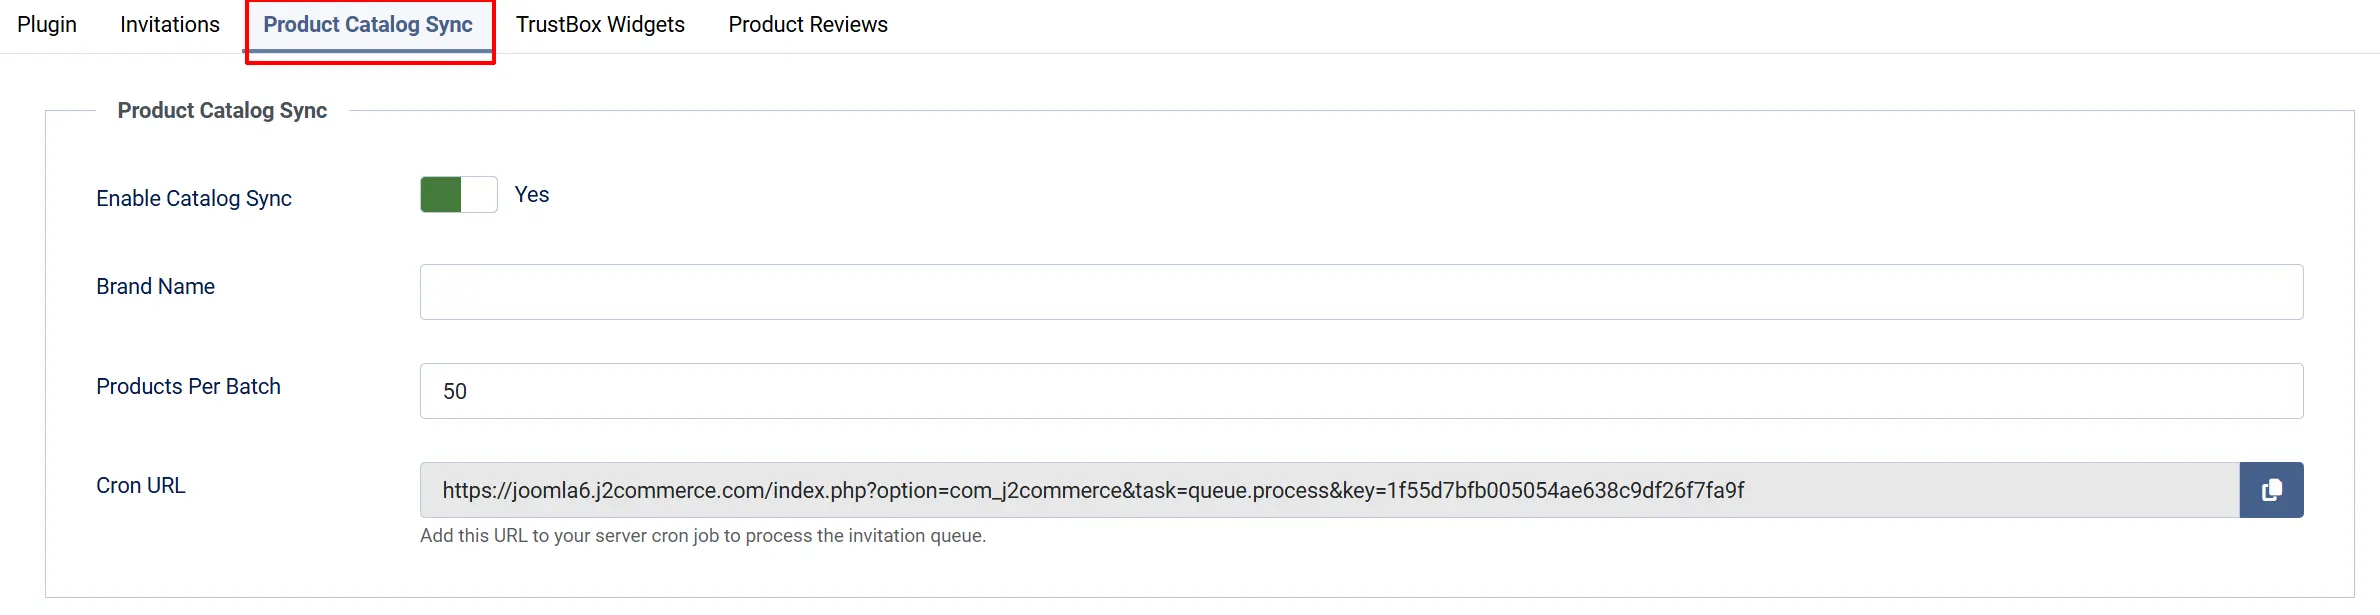
Task: Toggle the Enable Catalog Sync switch
Action: pyautogui.click(x=459, y=195)
